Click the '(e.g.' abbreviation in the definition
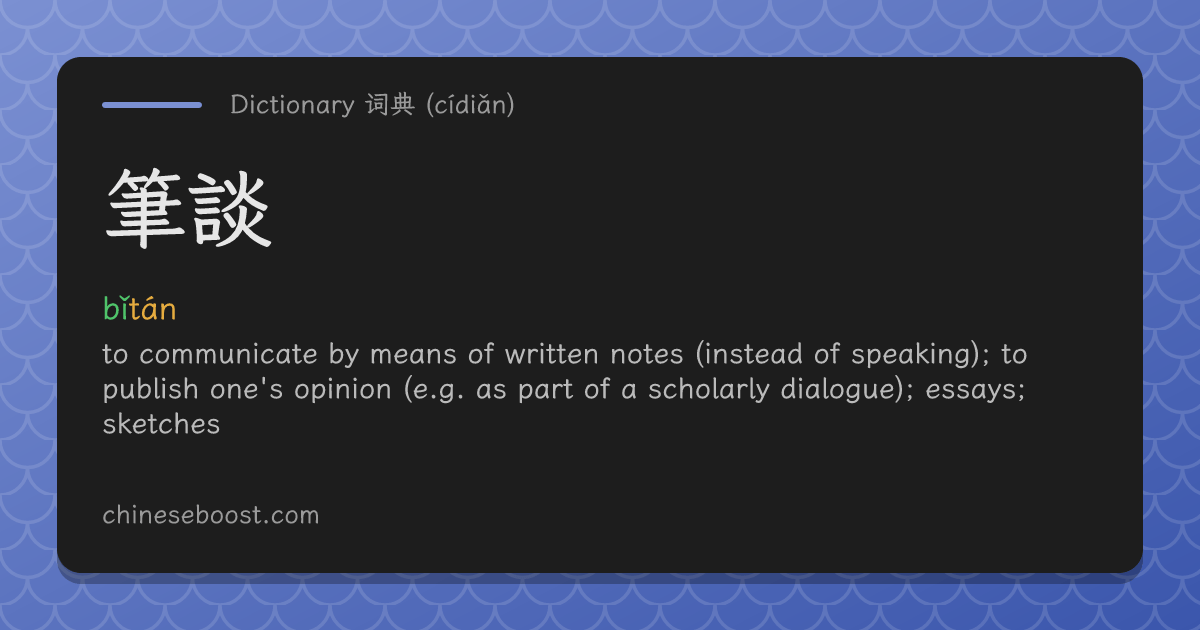The image size is (1200, 630). [435, 389]
